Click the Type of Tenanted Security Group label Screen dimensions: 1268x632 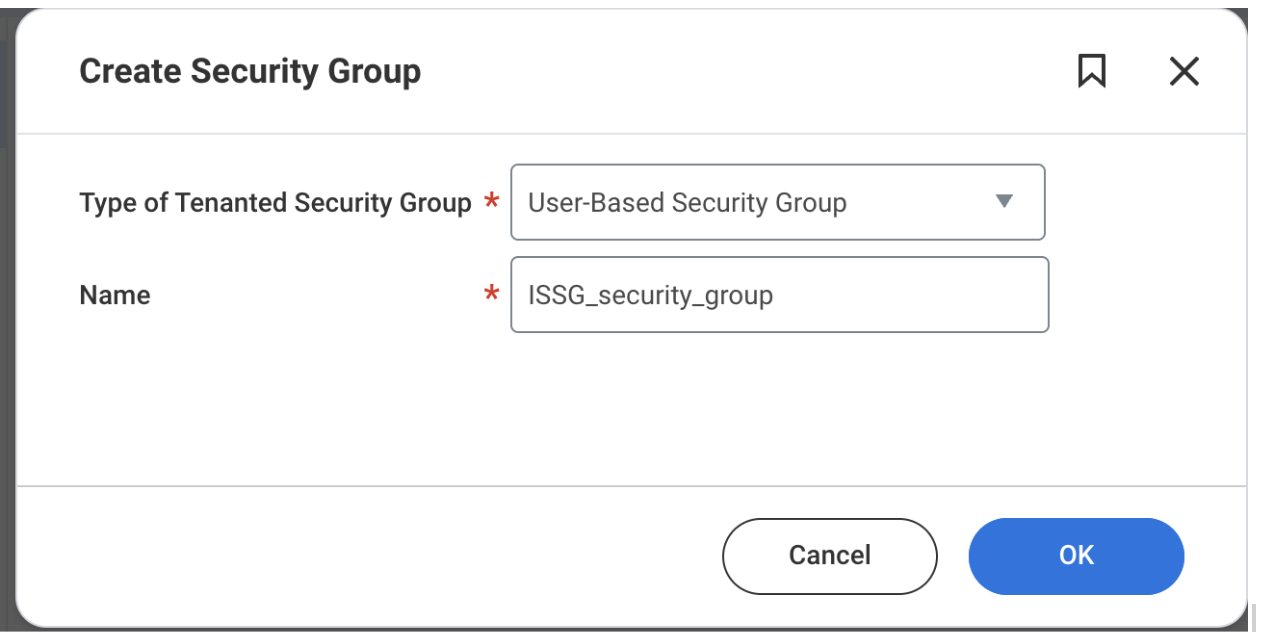[x=275, y=203]
